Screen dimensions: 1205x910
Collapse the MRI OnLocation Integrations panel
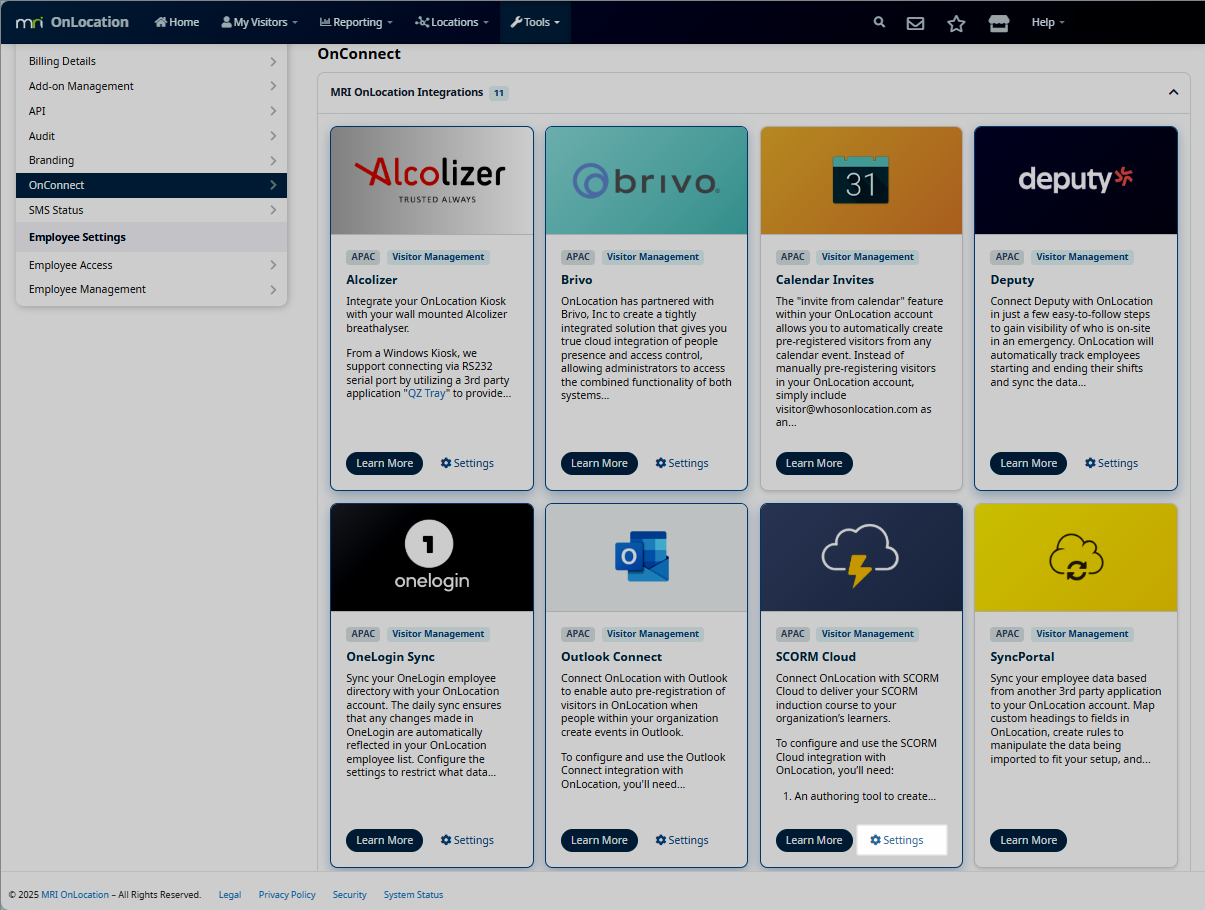tap(1173, 93)
